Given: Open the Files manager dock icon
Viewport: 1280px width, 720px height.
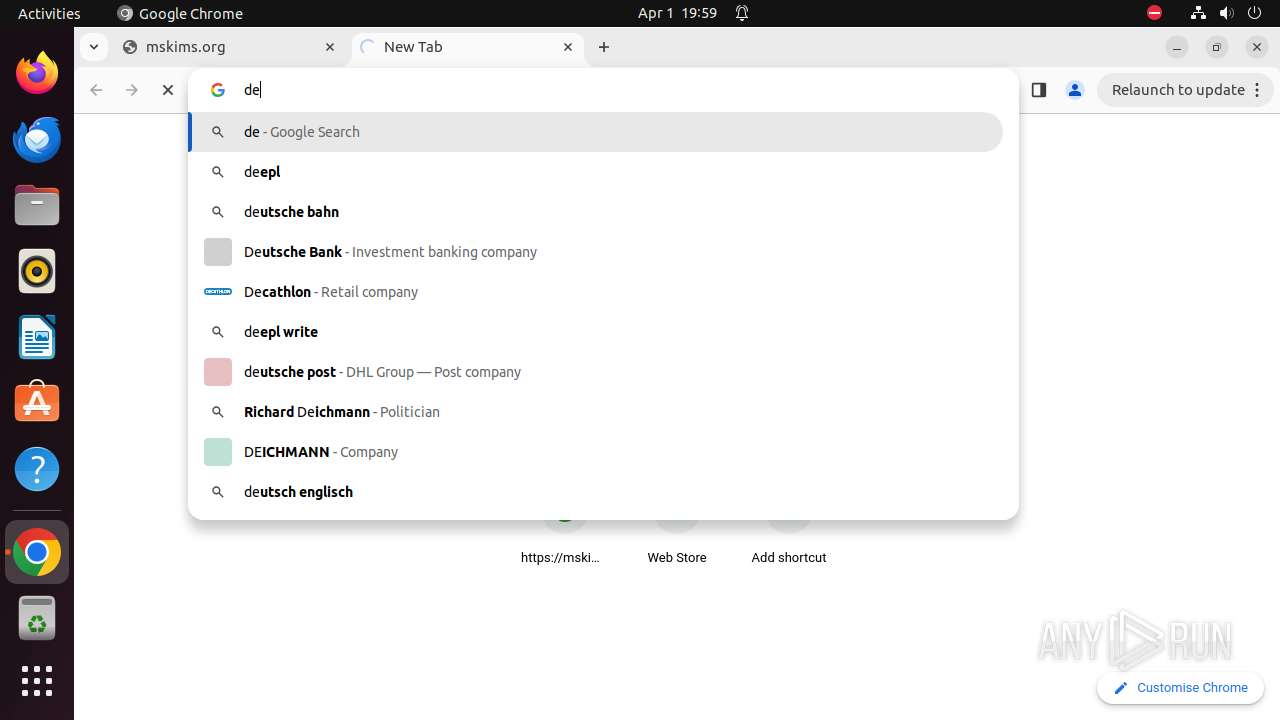Looking at the screenshot, I should pyautogui.click(x=37, y=205).
